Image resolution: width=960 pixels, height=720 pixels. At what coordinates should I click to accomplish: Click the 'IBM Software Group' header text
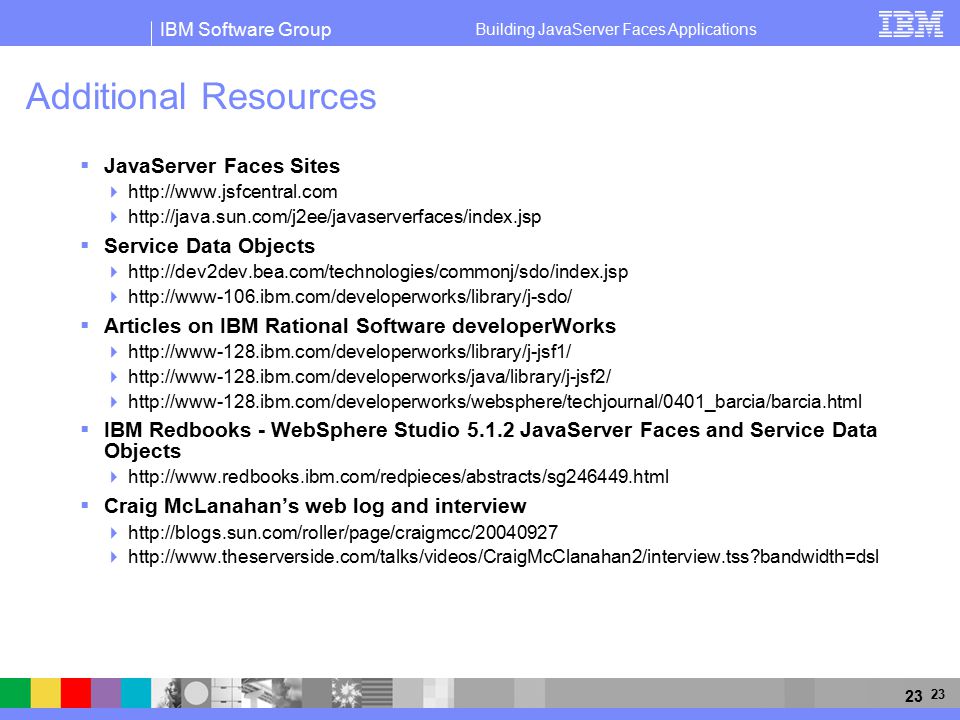click(246, 29)
